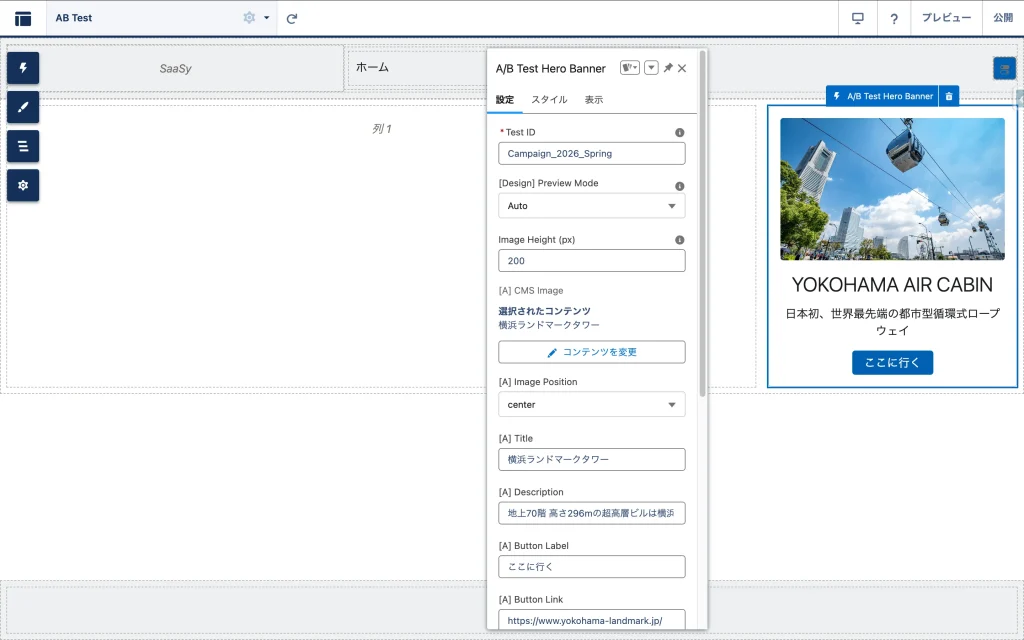
Task: Switch to the スタイル tab
Action: point(549,100)
